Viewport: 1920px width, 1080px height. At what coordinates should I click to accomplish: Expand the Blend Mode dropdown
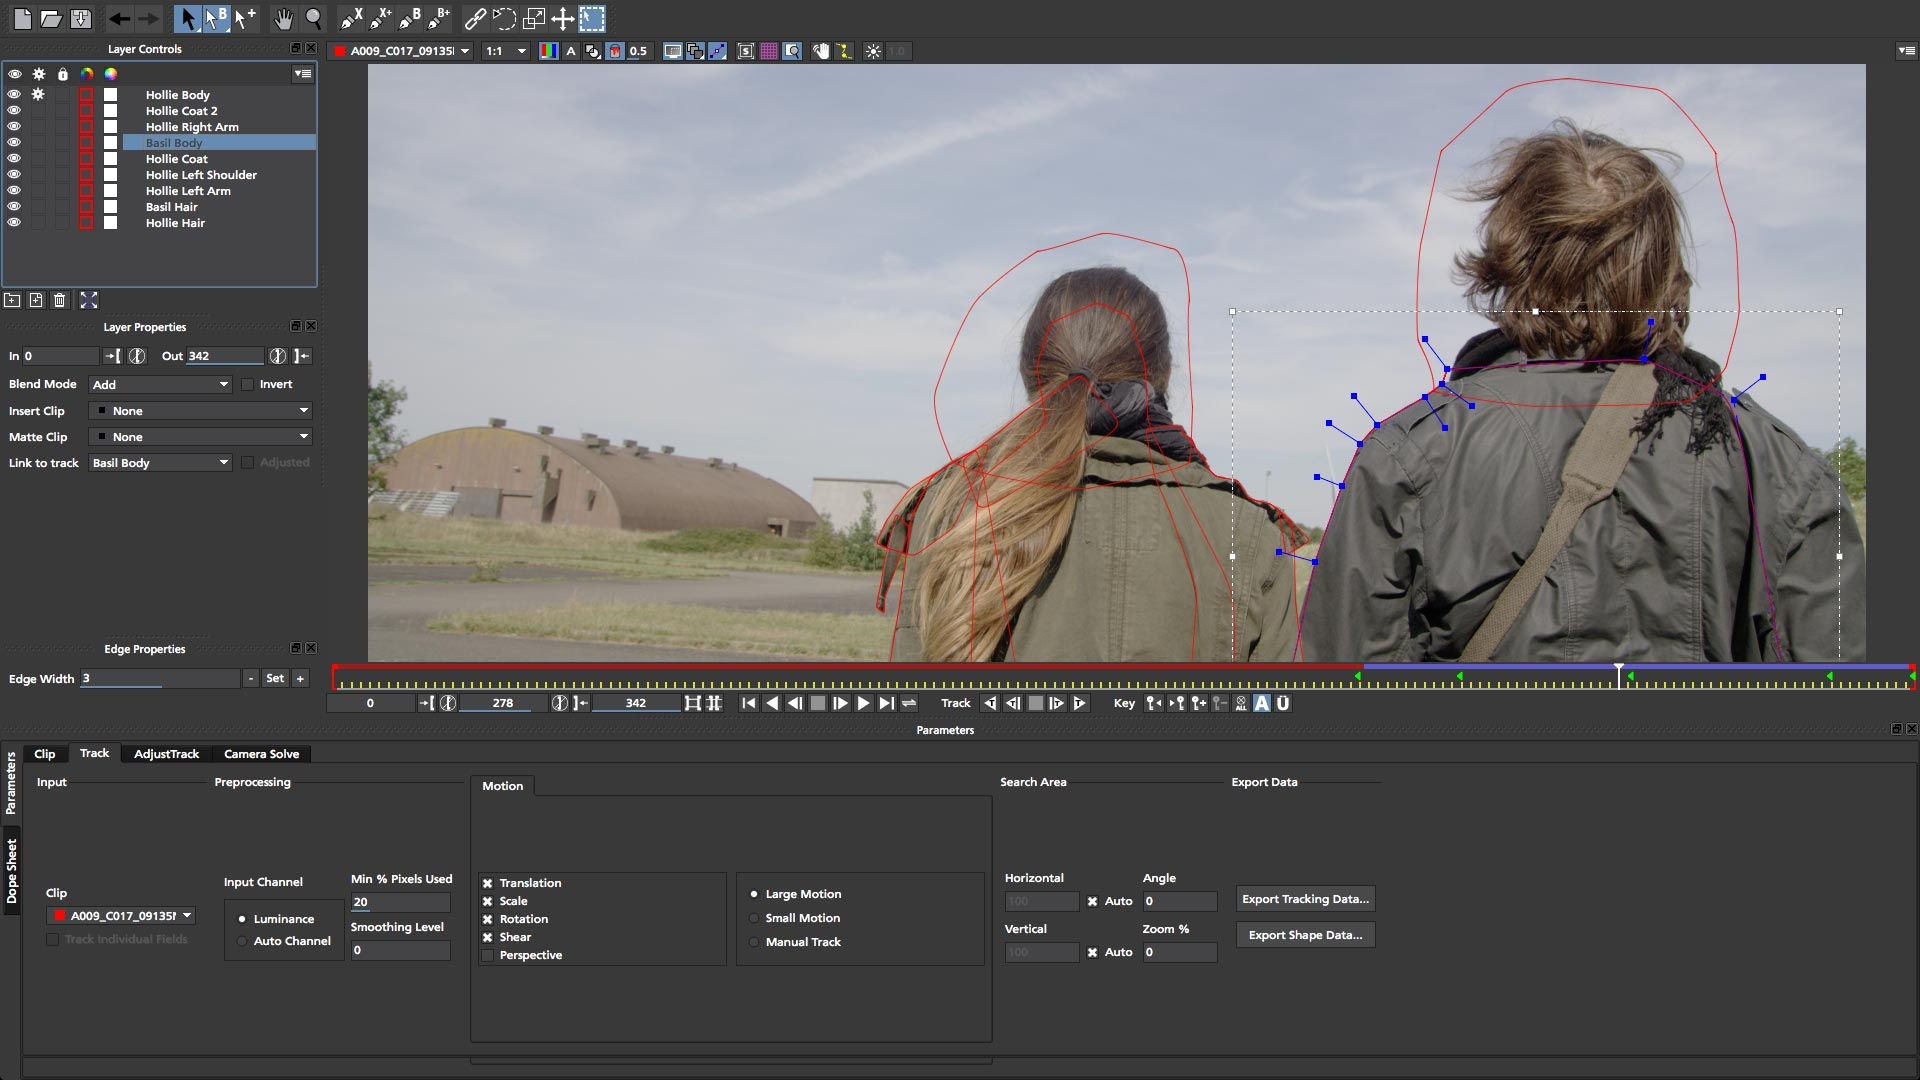tap(157, 384)
